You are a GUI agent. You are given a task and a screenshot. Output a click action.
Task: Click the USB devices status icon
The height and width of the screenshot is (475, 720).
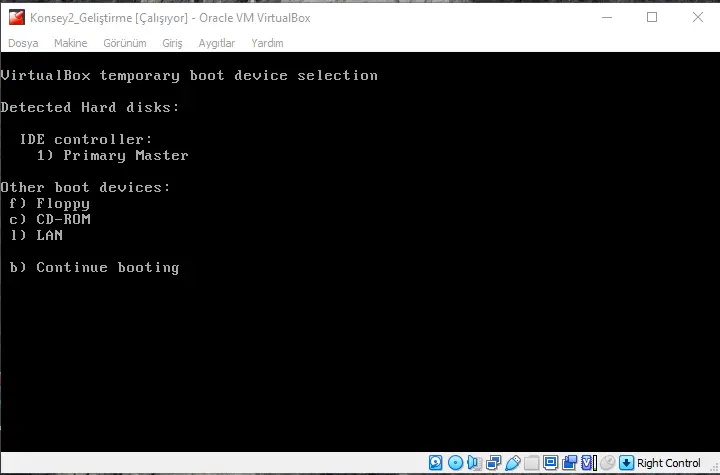click(512, 463)
